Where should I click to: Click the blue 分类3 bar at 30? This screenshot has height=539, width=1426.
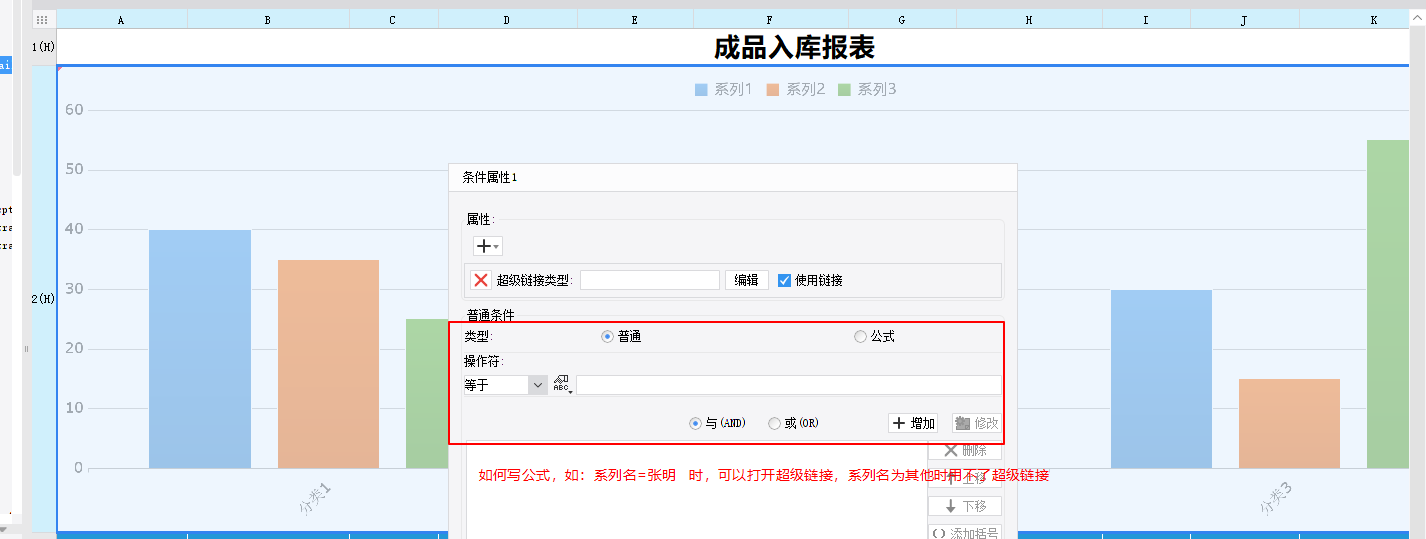(x=1161, y=379)
